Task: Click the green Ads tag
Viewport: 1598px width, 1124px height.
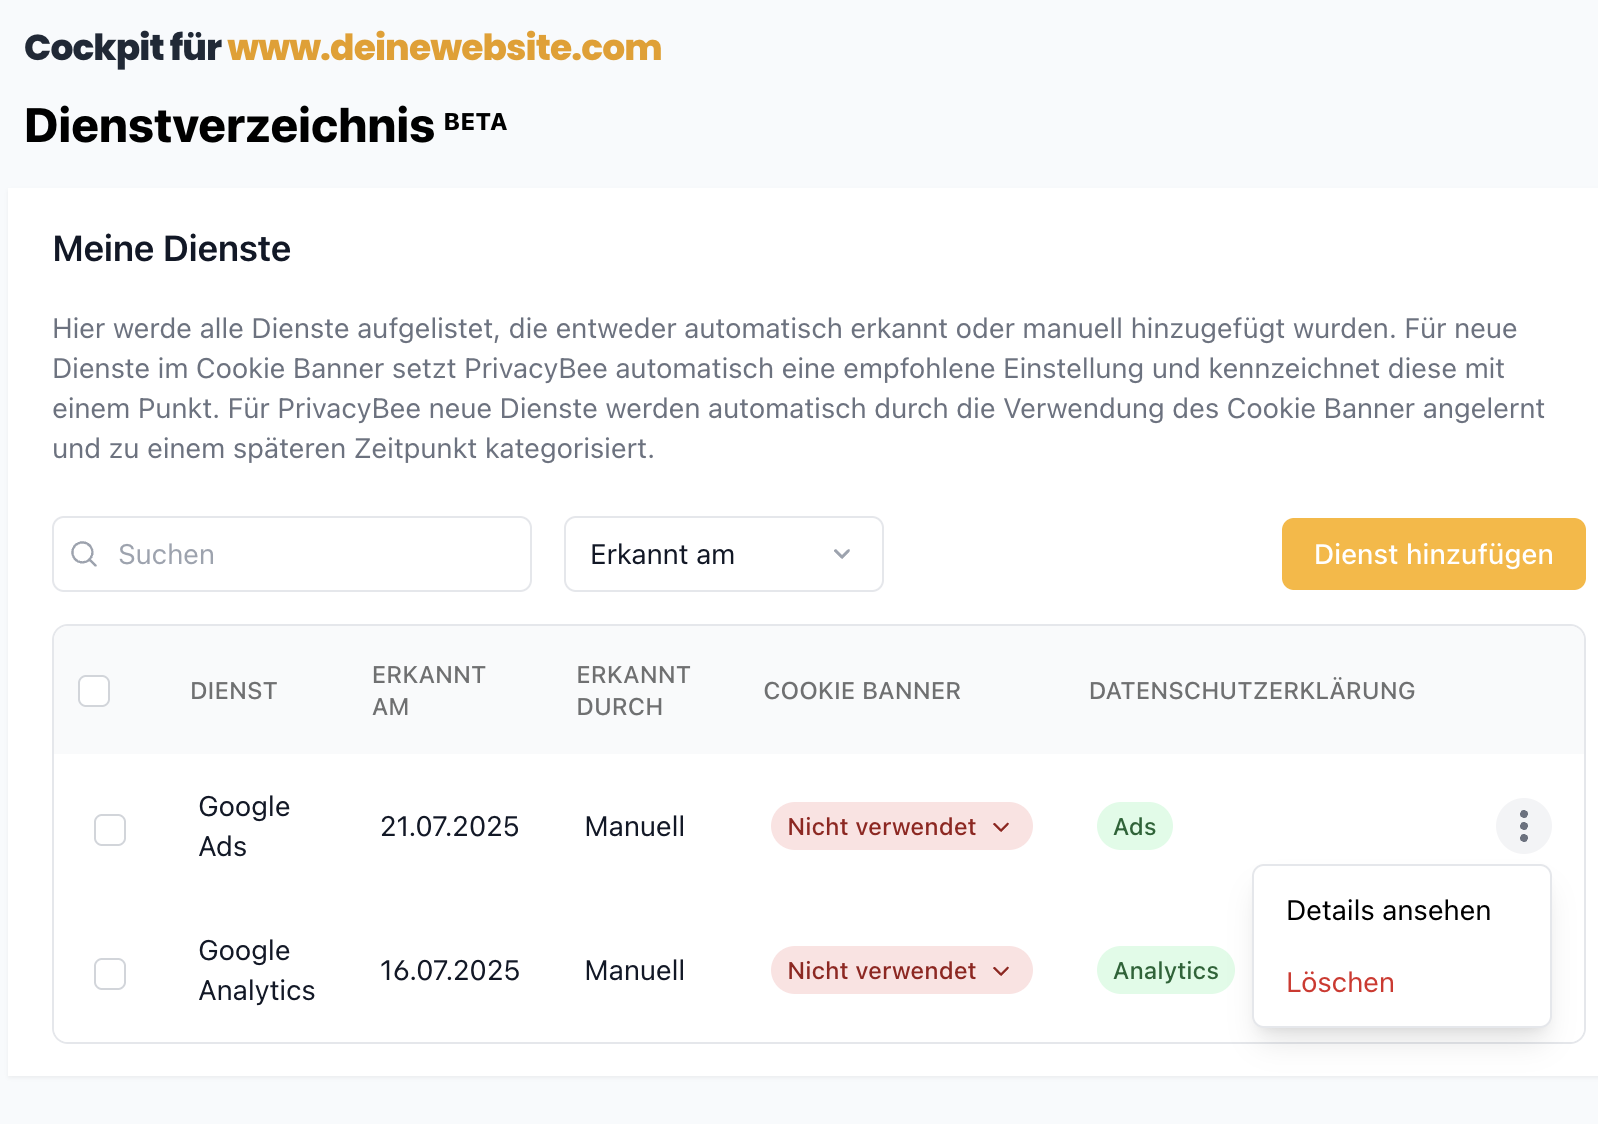Action: pyautogui.click(x=1134, y=827)
